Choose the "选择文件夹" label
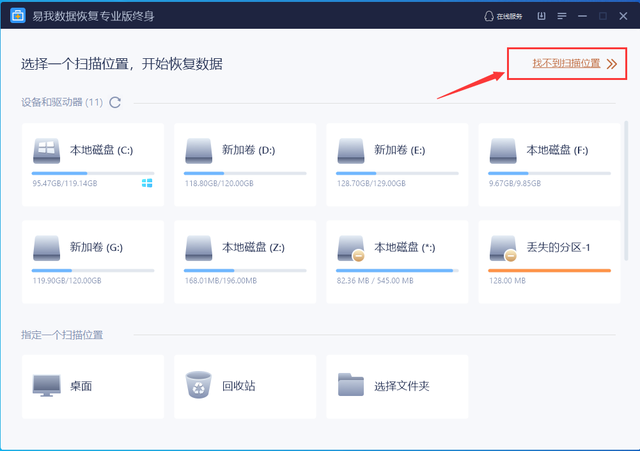The width and height of the screenshot is (640, 451). pos(402,386)
